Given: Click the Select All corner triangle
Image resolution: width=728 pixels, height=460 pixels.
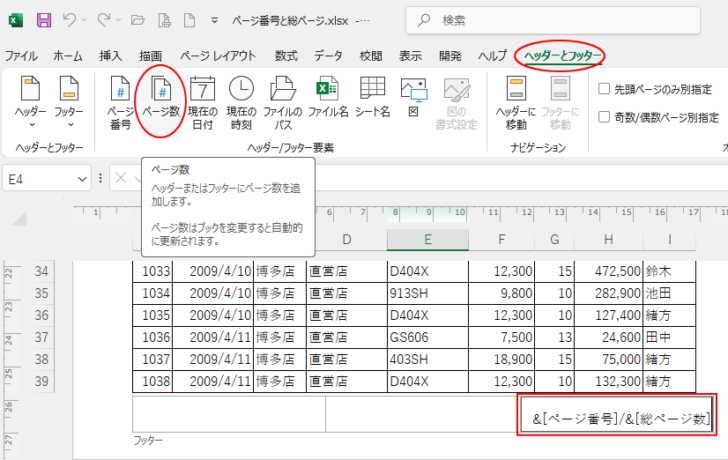Looking at the screenshot, I should 19,218.
